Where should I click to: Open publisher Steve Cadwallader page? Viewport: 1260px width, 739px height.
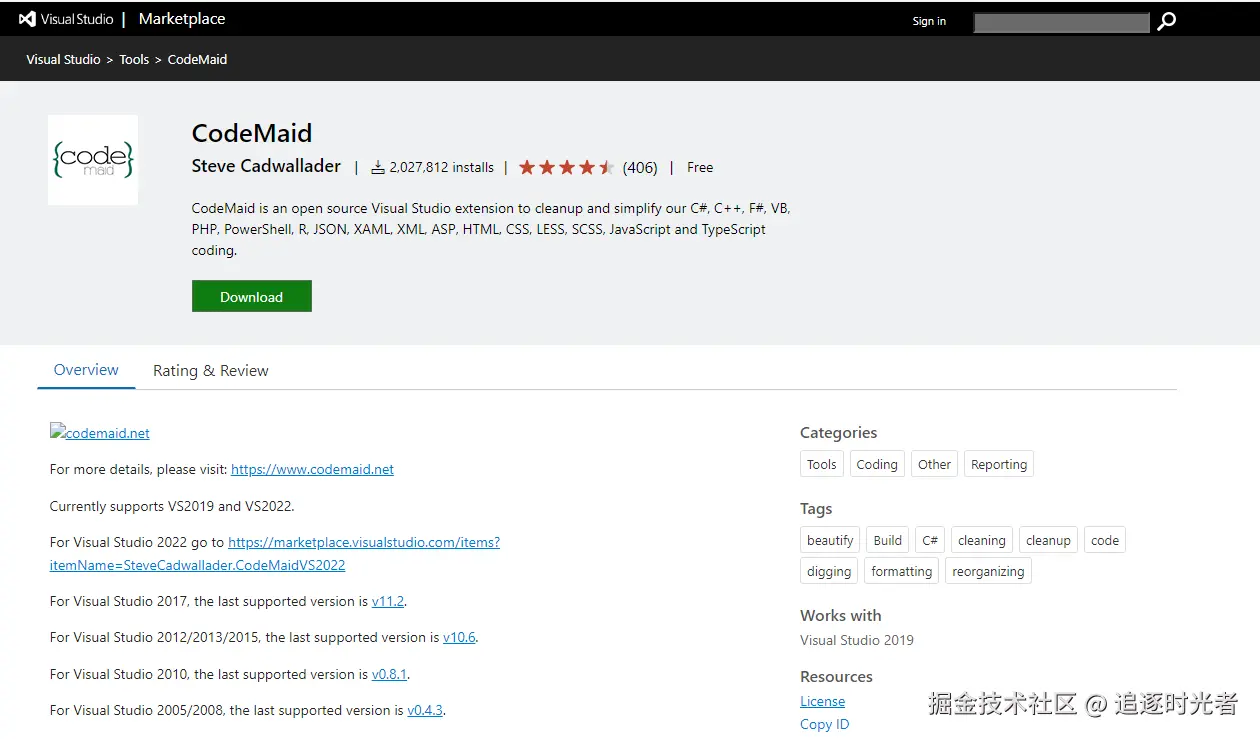coord(266,166)
